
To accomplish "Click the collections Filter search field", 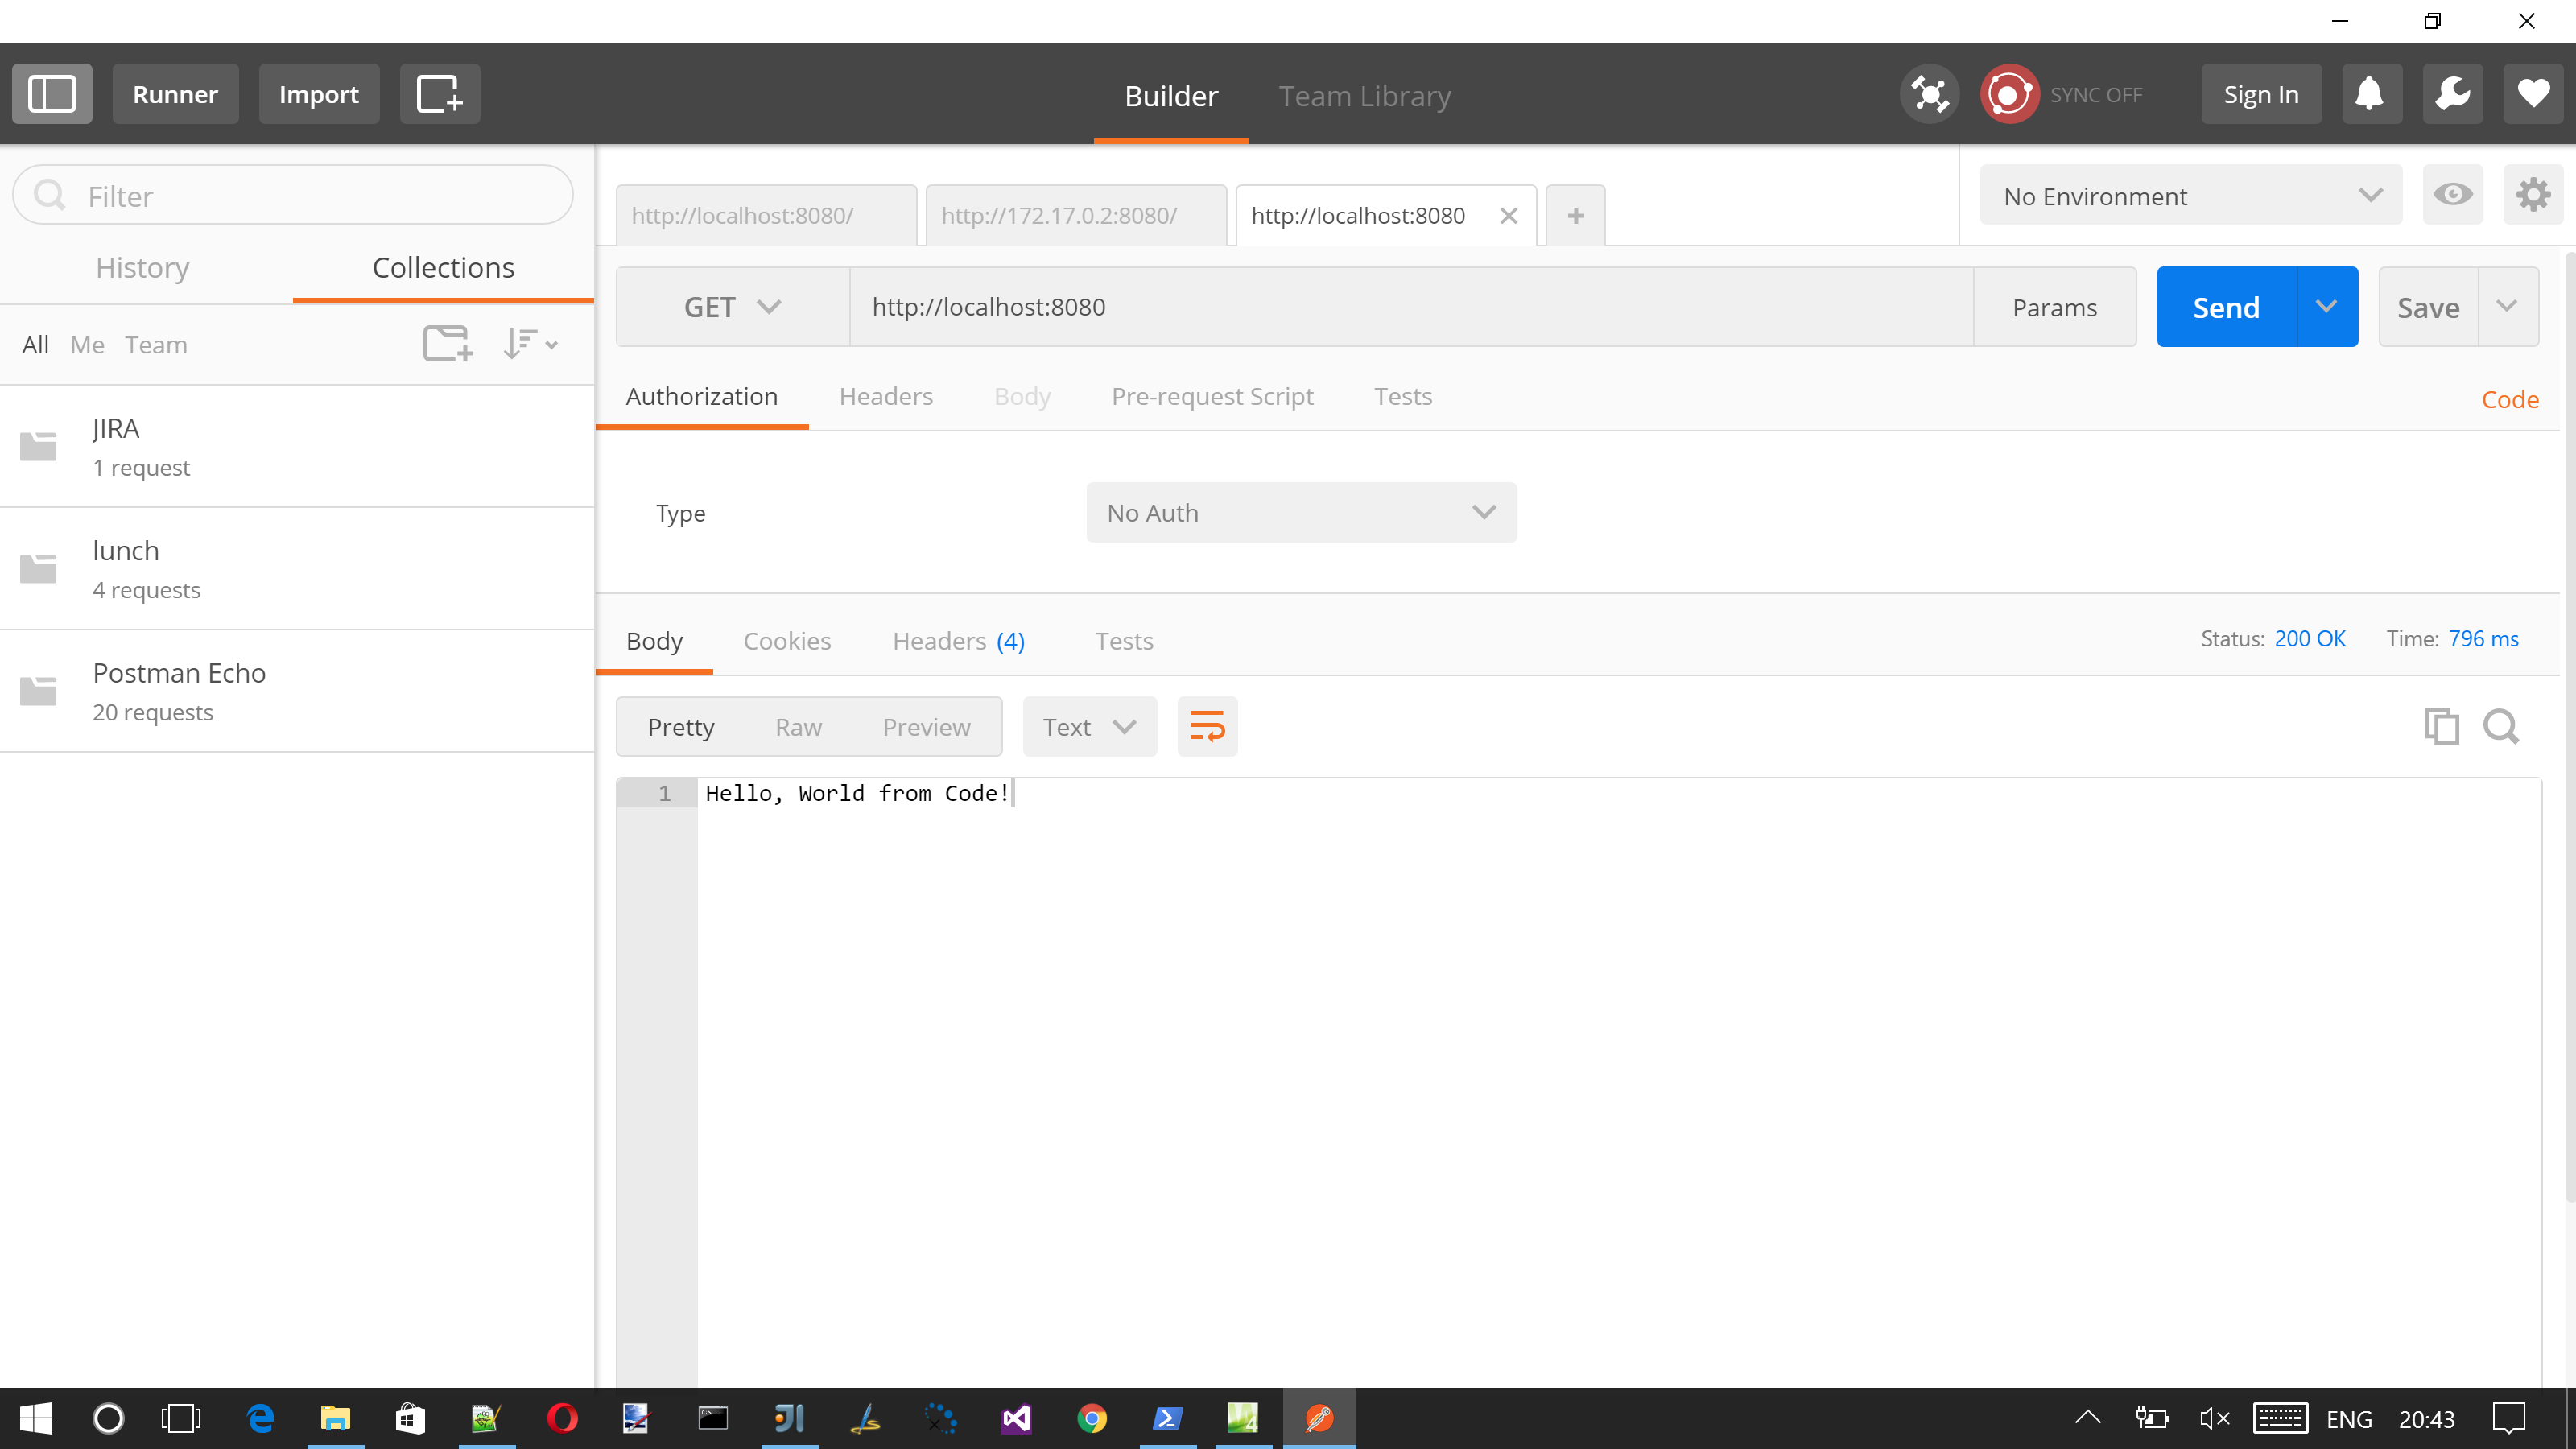I will click(x=293, y=195).
